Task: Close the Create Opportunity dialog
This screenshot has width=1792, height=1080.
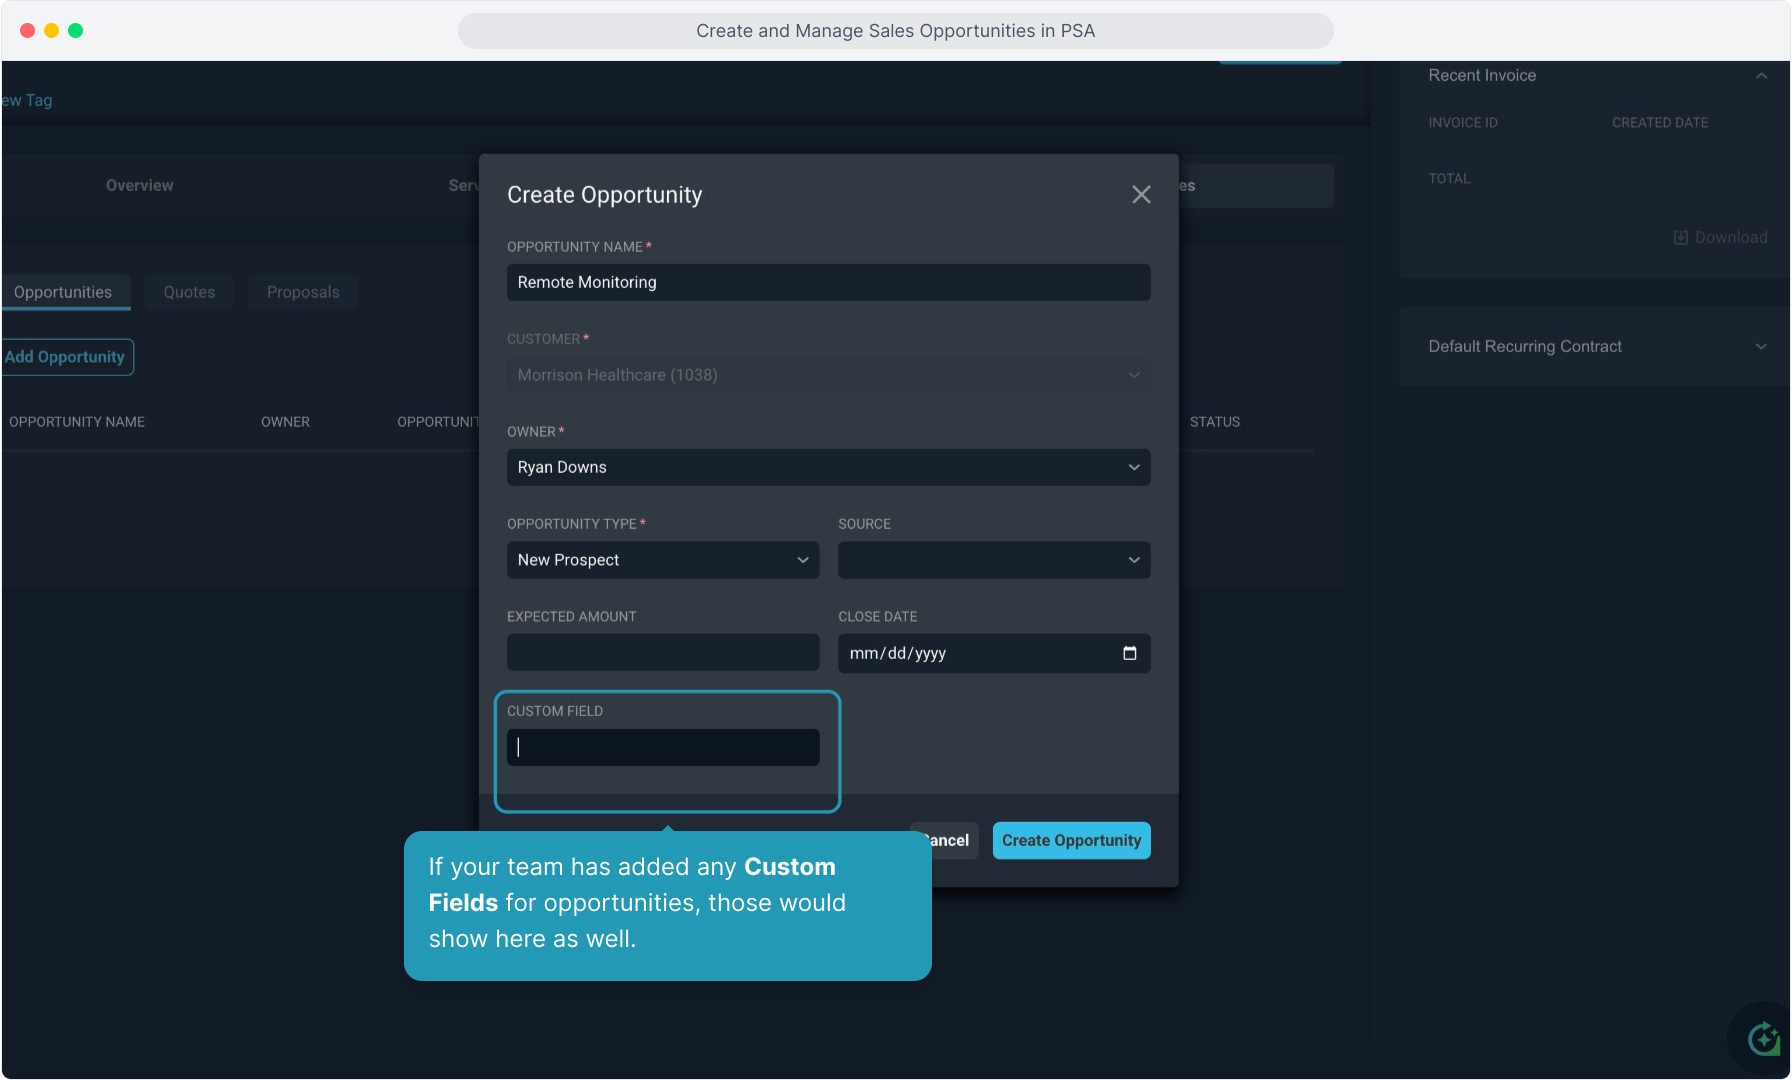Action: pyautogui.click(x=1141, y=195)
